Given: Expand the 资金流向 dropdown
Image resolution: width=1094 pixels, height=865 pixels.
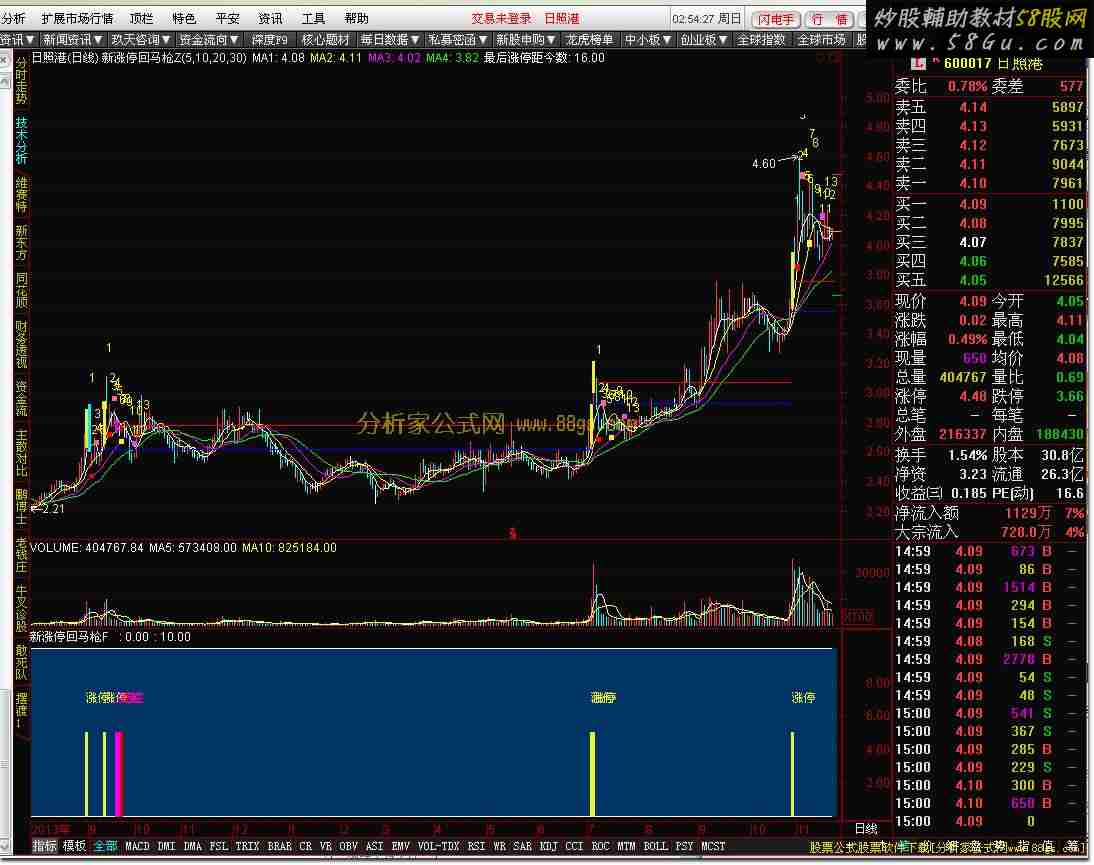Looking at the screenshot, I should (209, 40).
